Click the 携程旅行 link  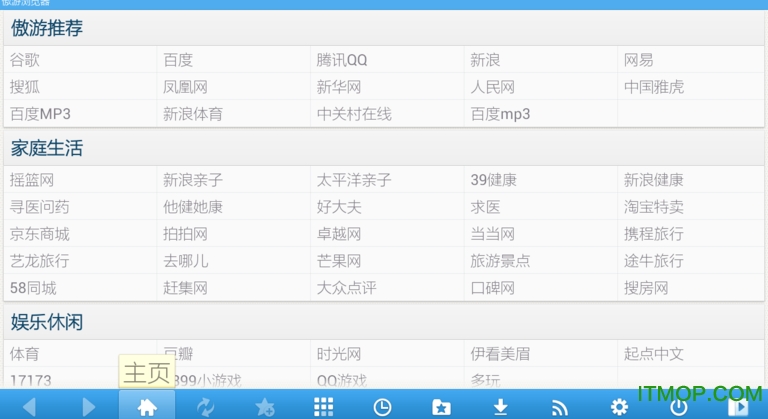tap(653, 234)
